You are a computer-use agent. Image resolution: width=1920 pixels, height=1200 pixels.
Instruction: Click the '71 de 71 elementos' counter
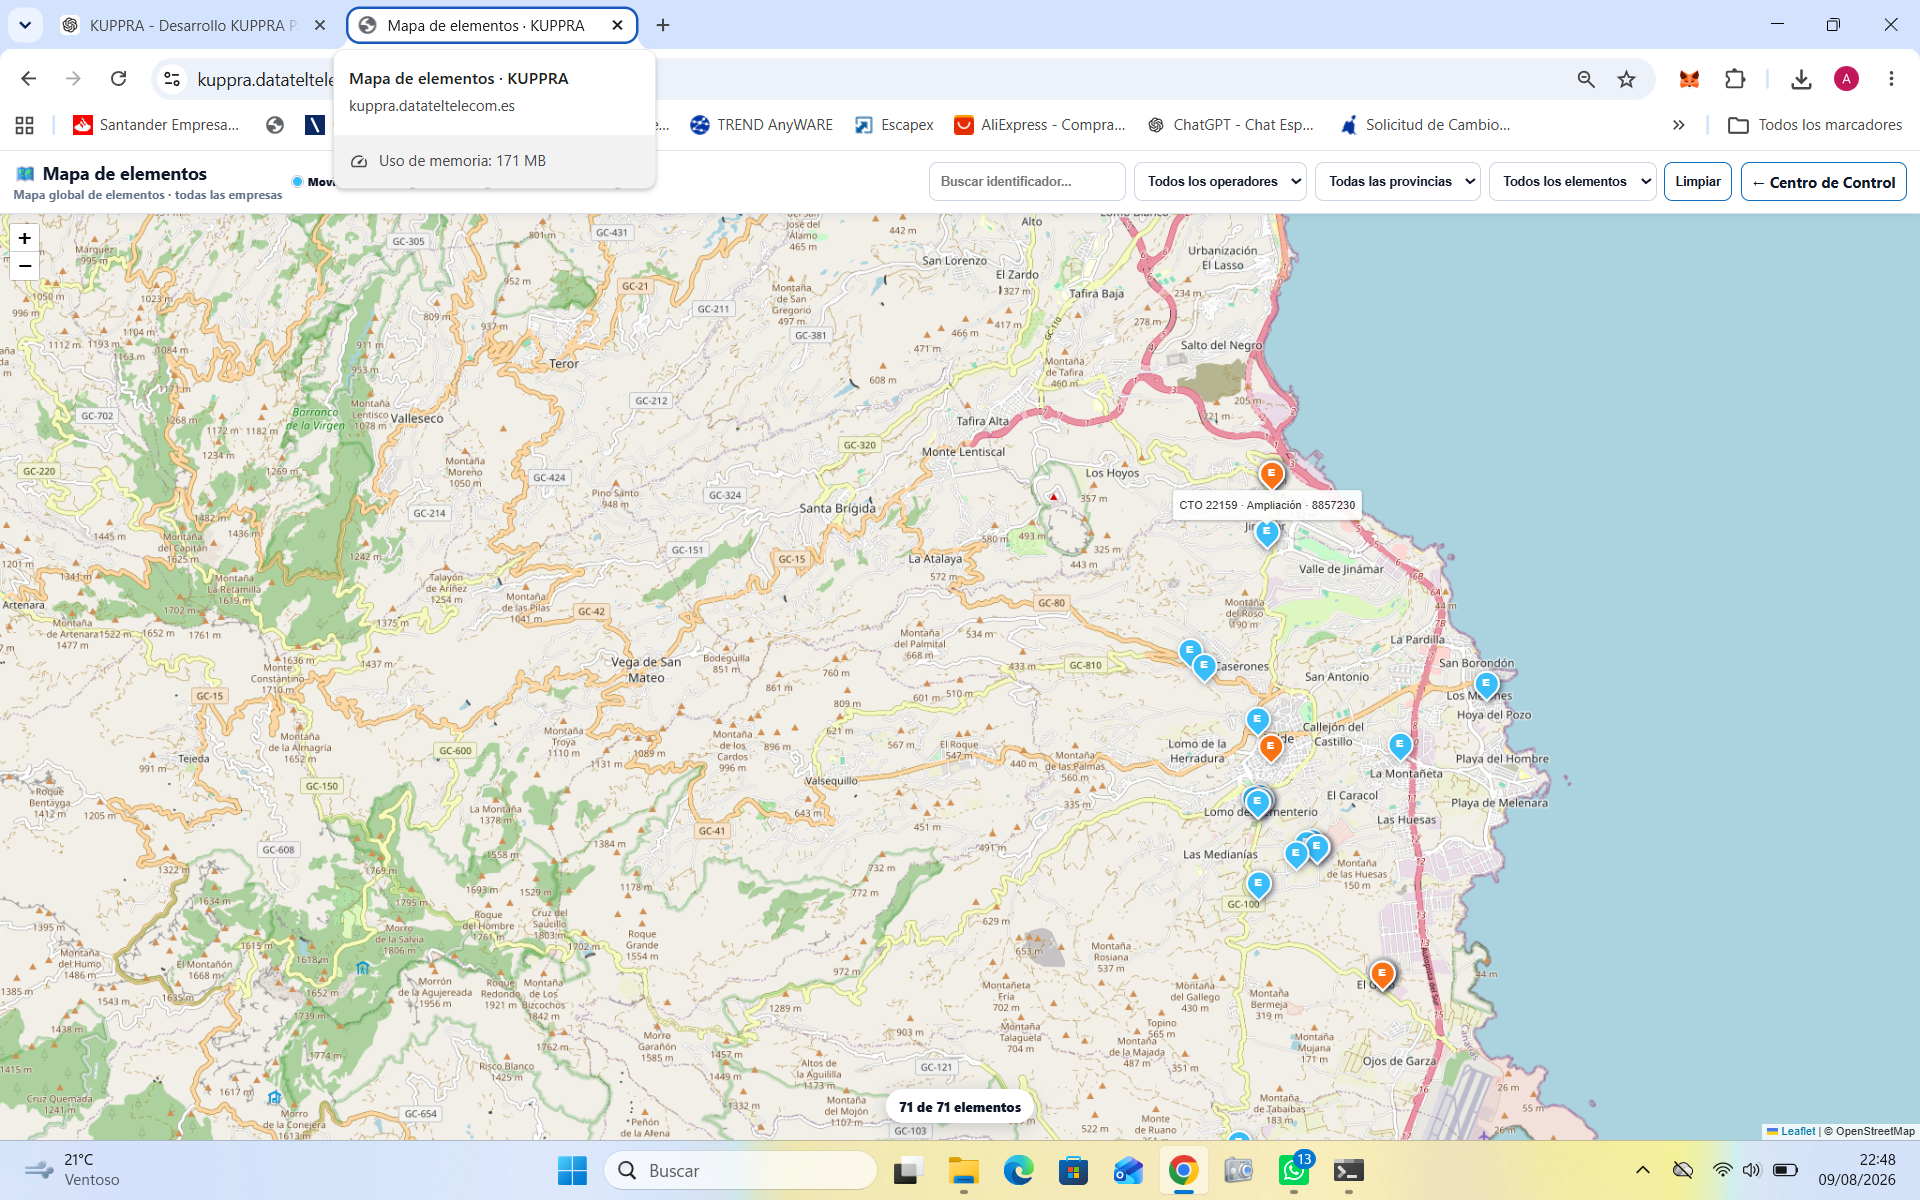click(960, 1107)
